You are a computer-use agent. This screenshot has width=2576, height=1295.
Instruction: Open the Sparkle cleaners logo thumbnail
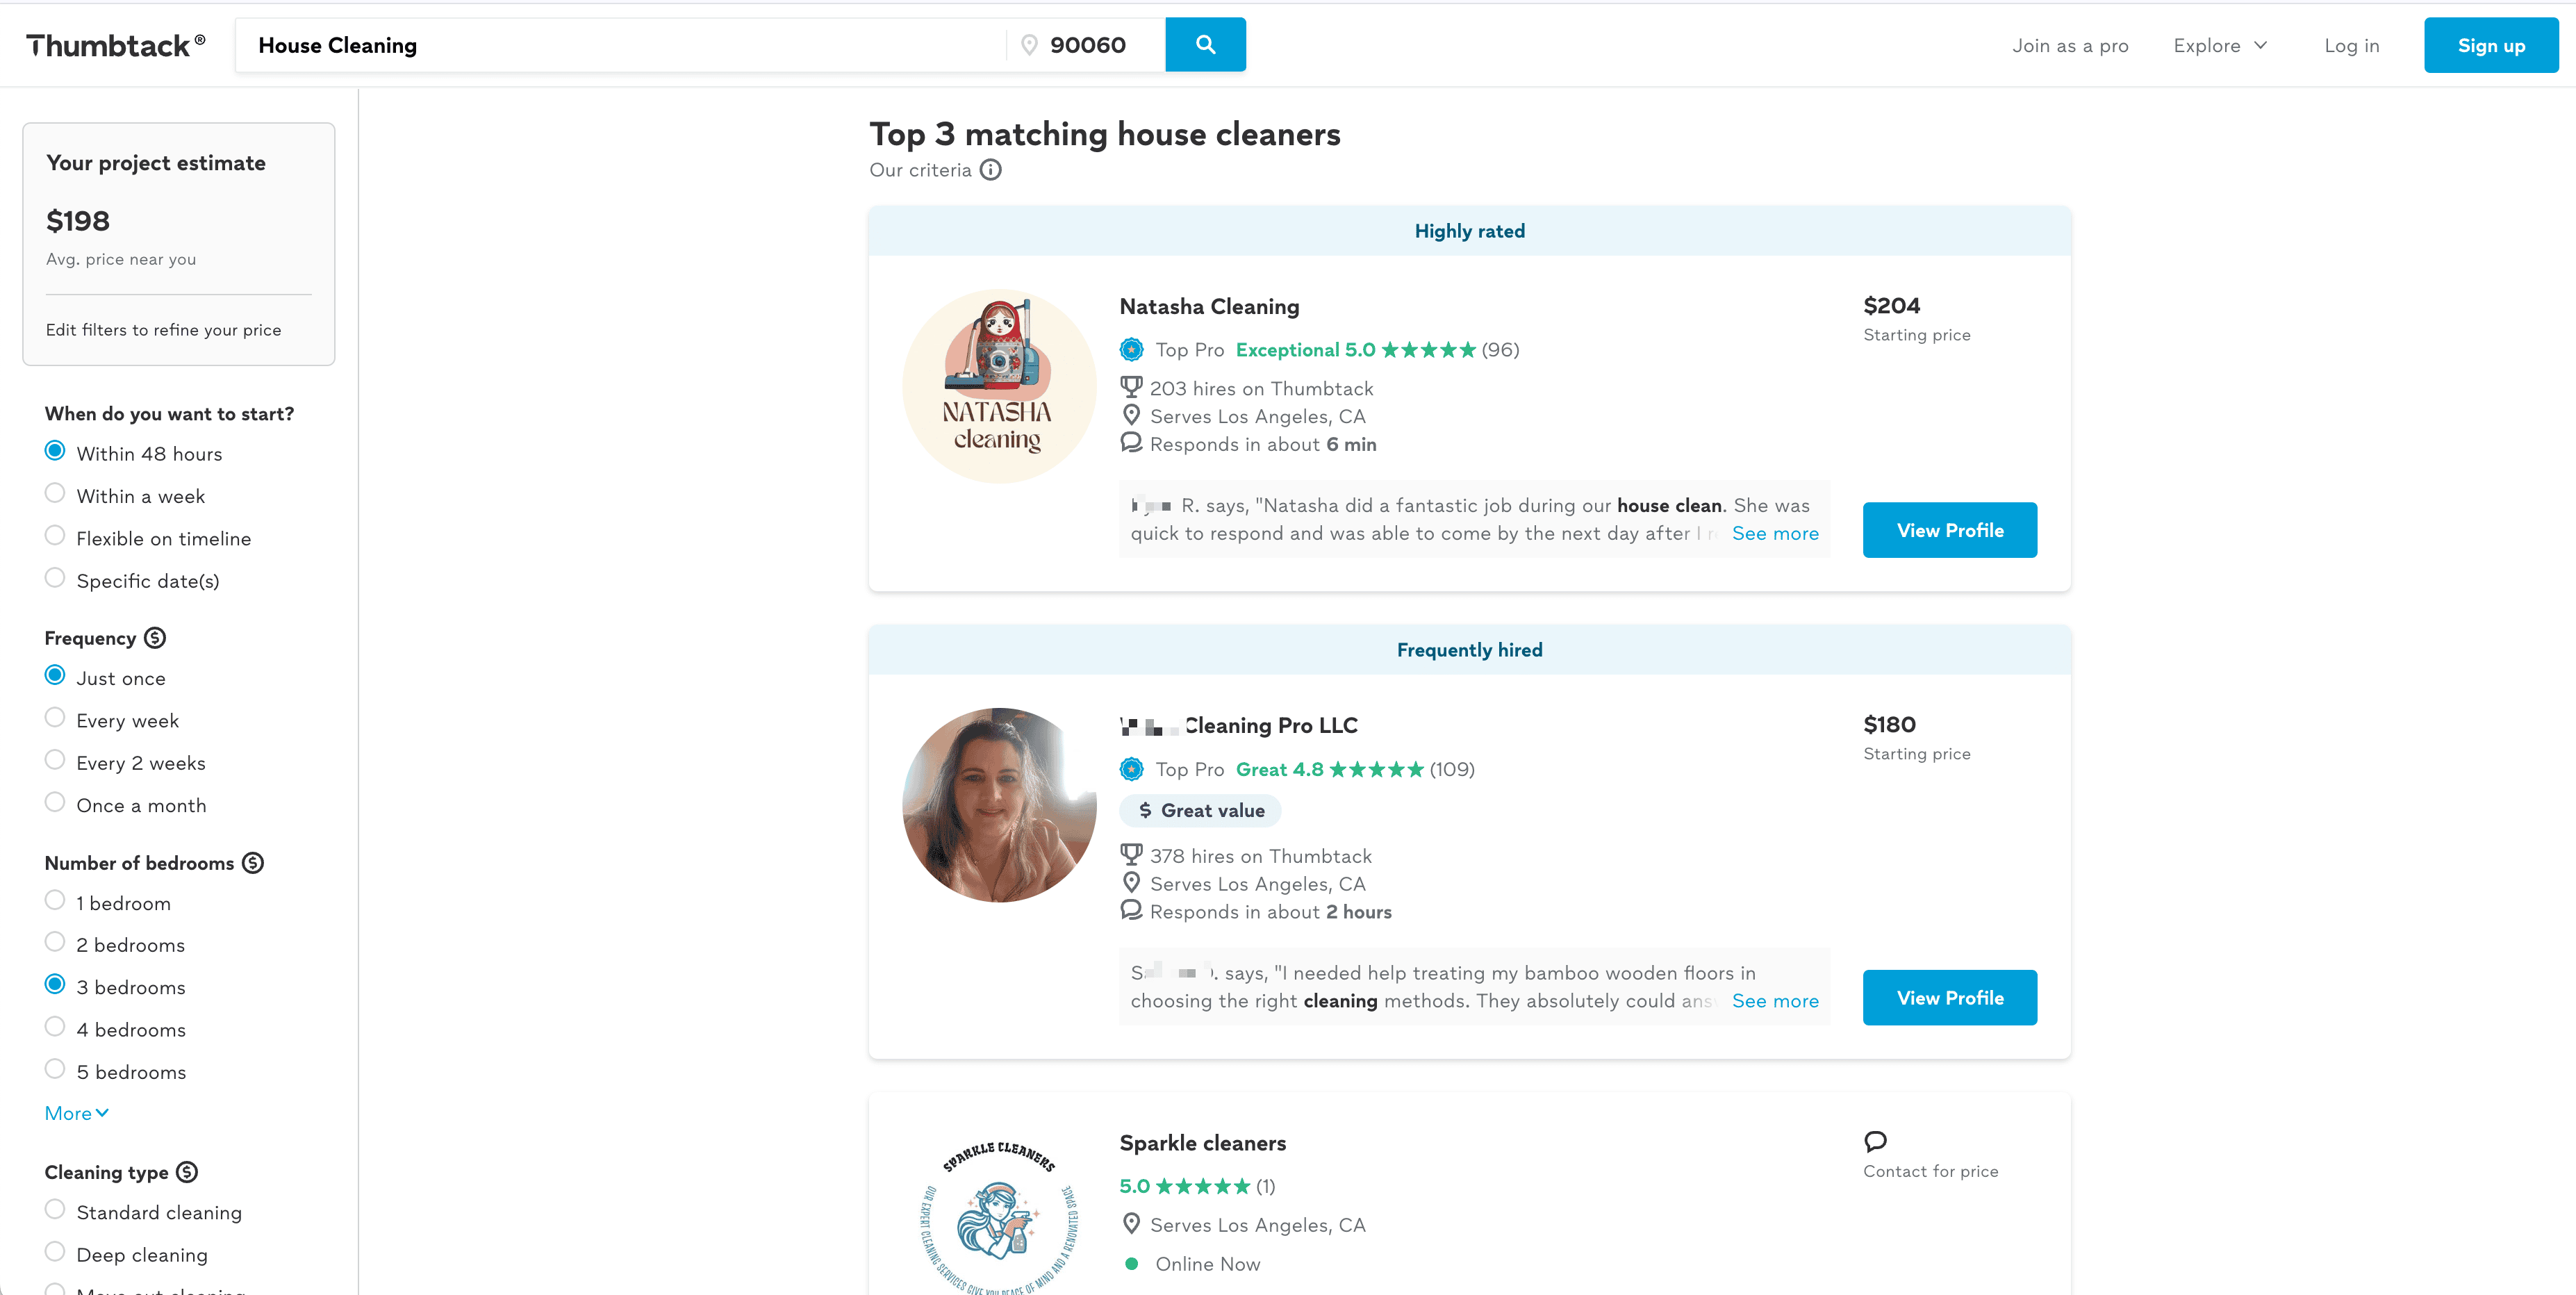click(x=998, y=1215)
